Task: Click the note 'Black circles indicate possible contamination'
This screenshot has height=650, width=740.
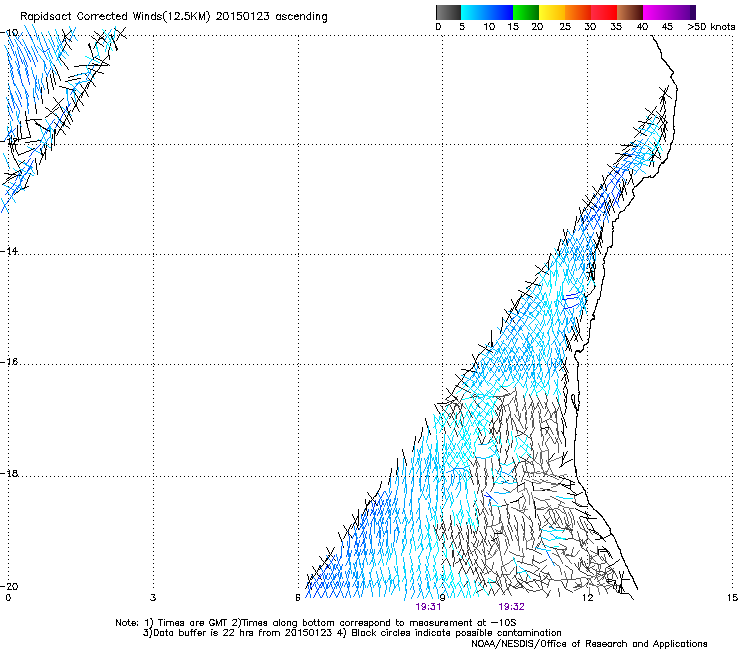Action: click(x=456, y=633)
